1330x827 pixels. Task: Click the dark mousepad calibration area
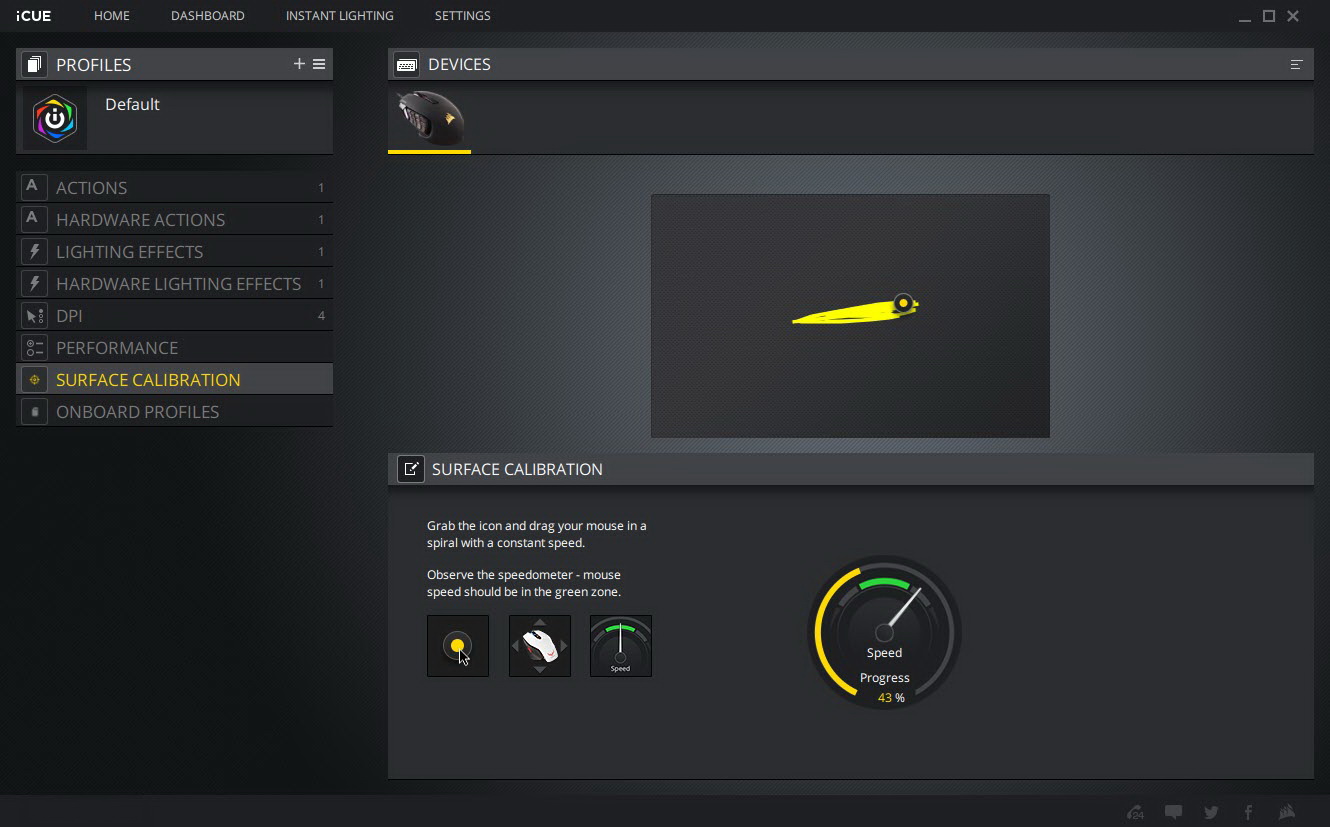click(850, 316)
